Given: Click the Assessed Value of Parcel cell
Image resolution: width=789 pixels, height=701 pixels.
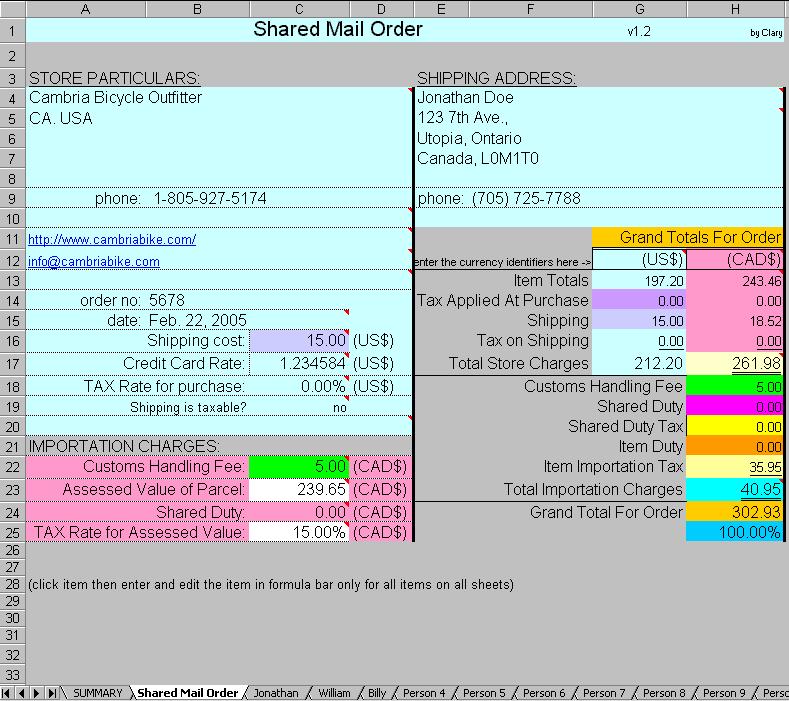Looking at the screenshot, I should (x=299, y=489).
